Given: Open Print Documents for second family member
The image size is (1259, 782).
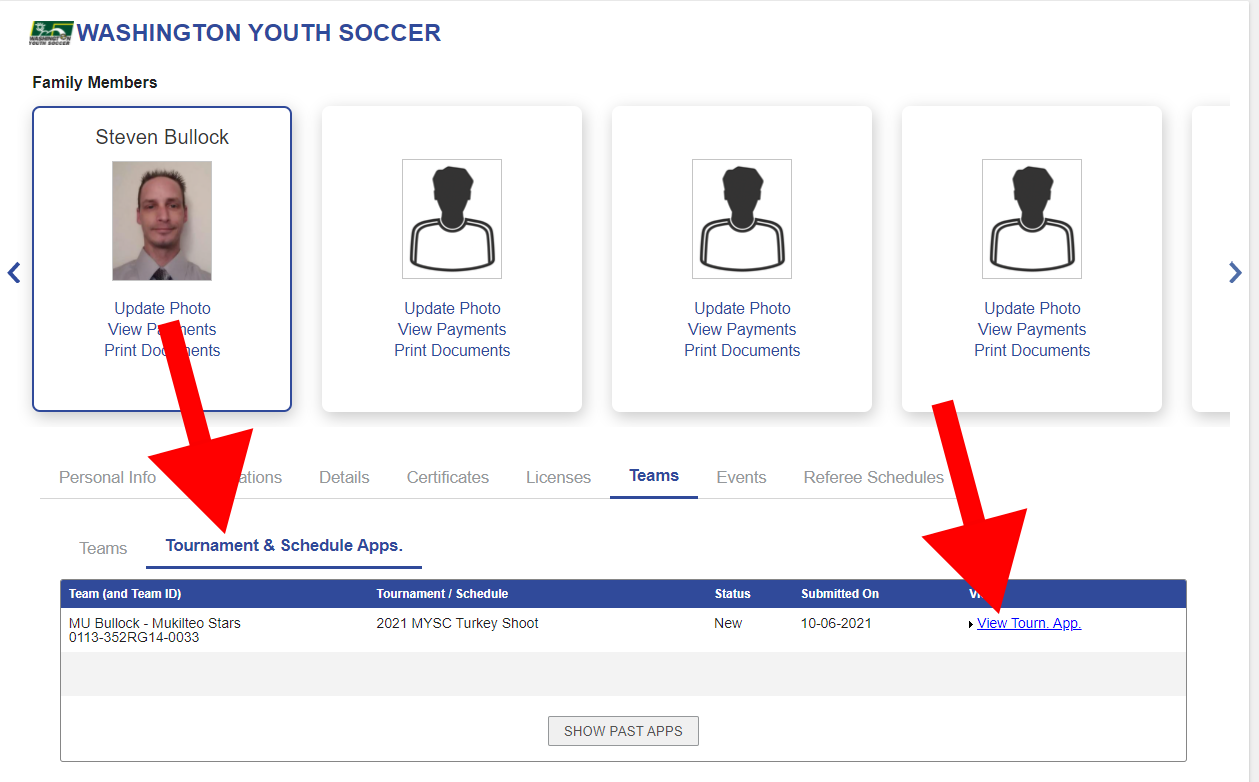Looking at the screenshot, I should click(x=452, y=350).
